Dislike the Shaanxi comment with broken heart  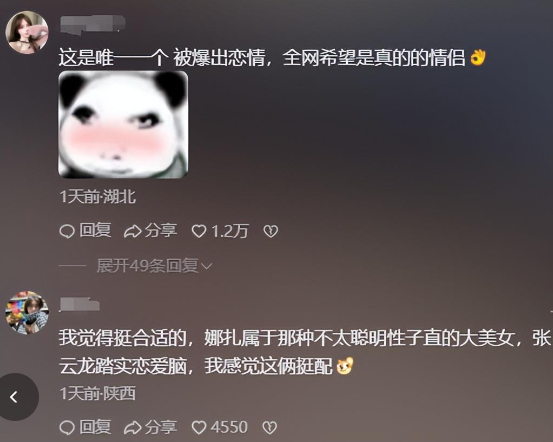pos(270,428)
